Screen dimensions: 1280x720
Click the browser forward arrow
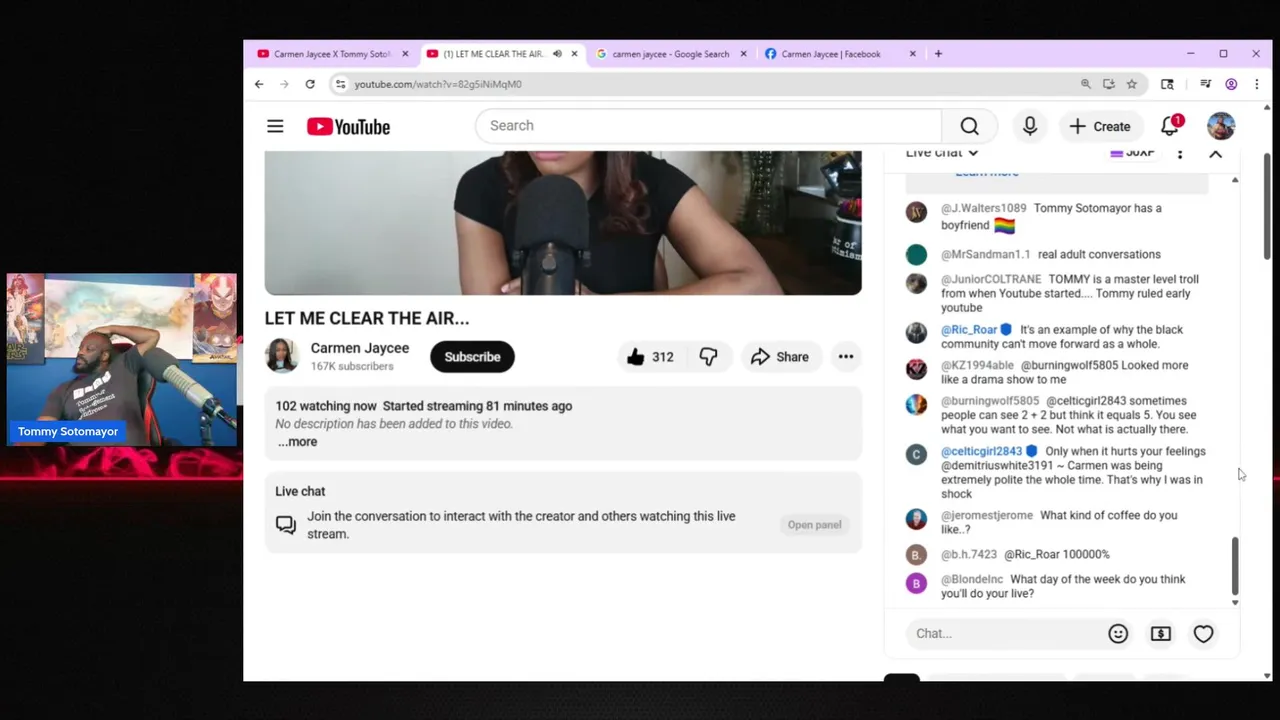click(284, 84)
